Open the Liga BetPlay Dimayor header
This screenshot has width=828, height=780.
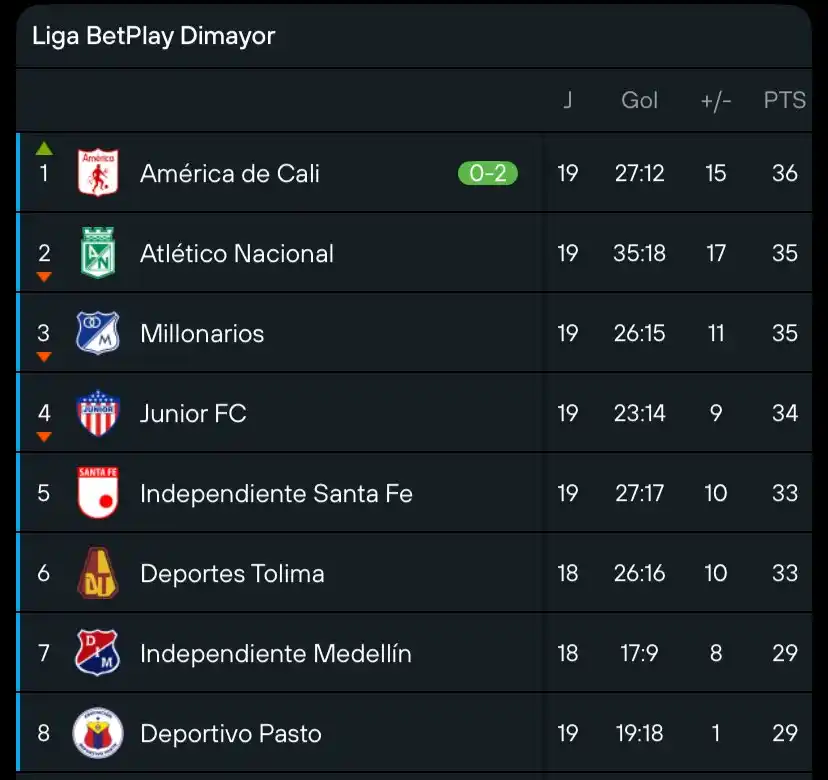[153, 36]
